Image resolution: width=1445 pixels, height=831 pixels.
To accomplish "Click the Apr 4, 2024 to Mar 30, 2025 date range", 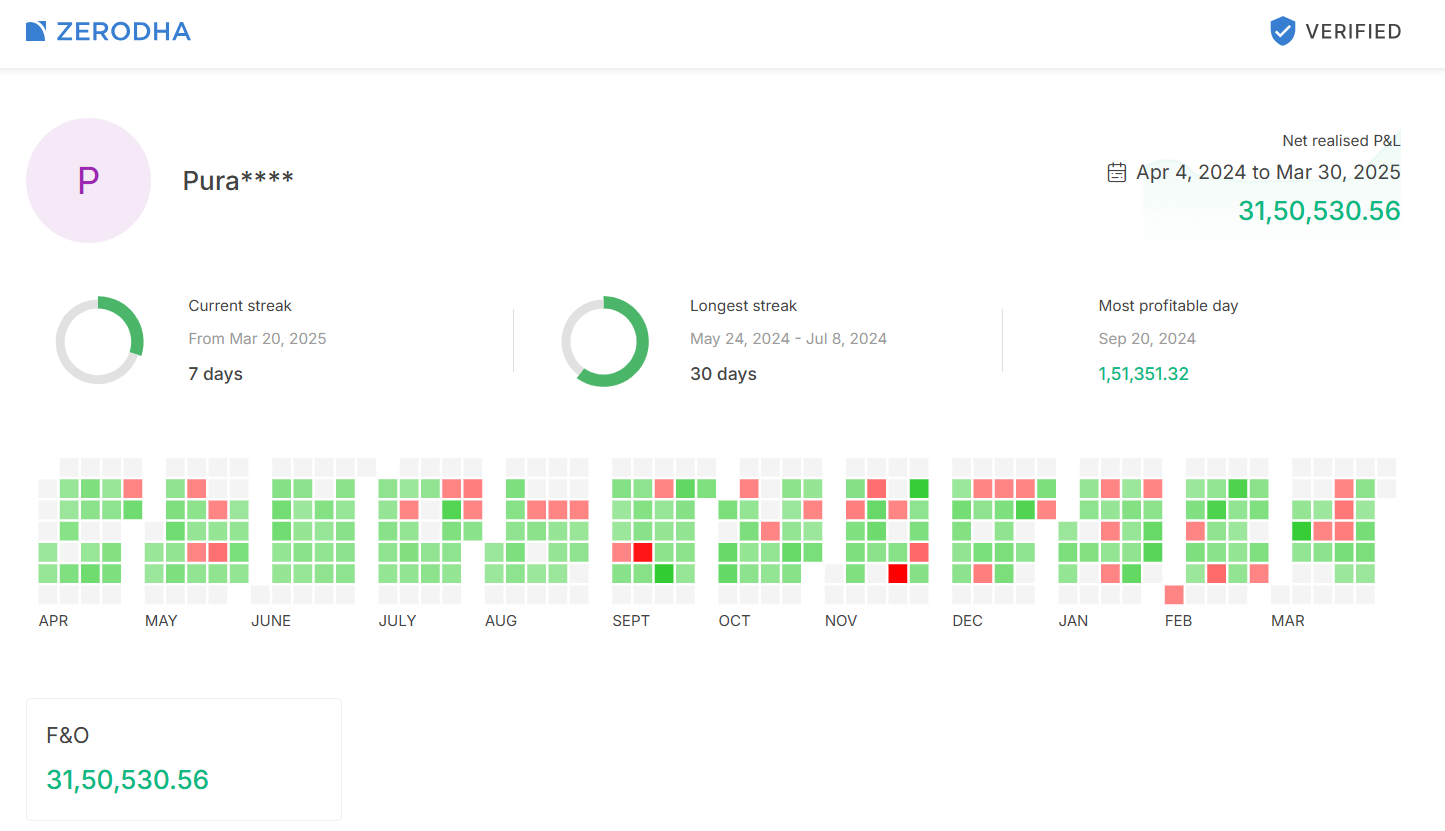I will [x=1268, y=172].
